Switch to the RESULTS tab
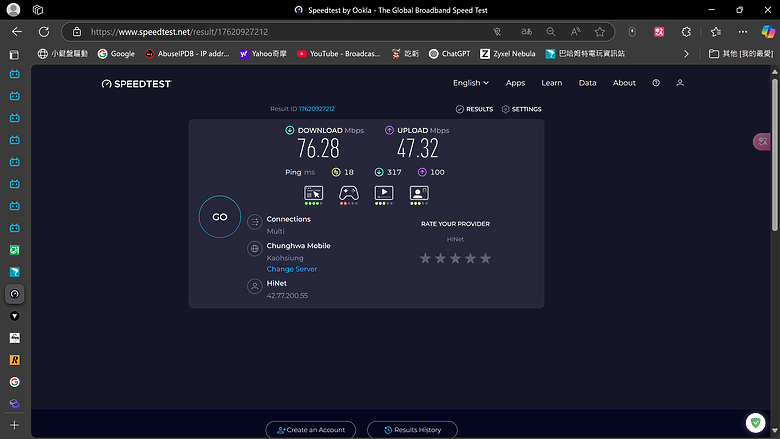This screenshot has height=439, width=780. [474, 109]
